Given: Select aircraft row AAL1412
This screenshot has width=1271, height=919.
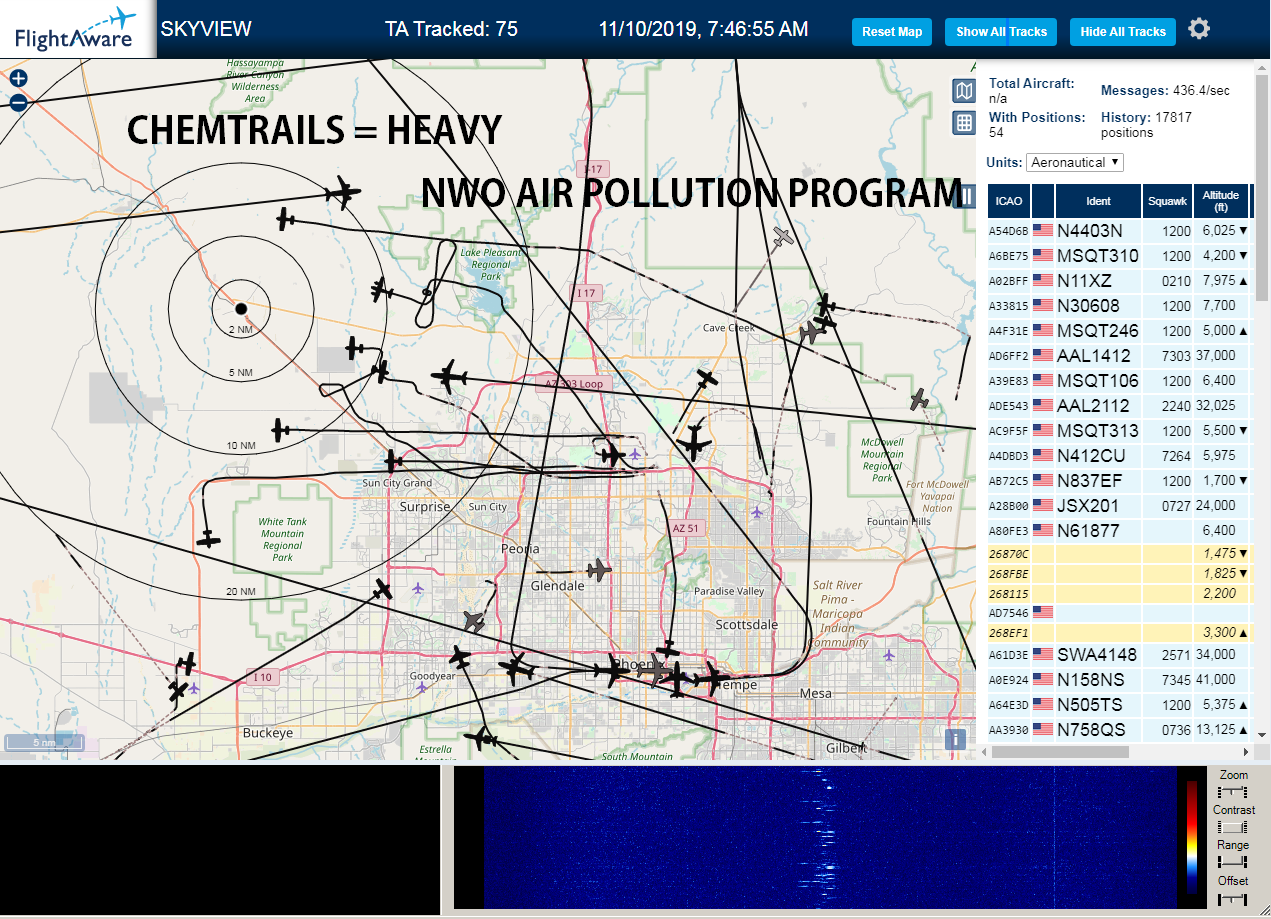Looking at the screenshot, I should point(1119,355).
